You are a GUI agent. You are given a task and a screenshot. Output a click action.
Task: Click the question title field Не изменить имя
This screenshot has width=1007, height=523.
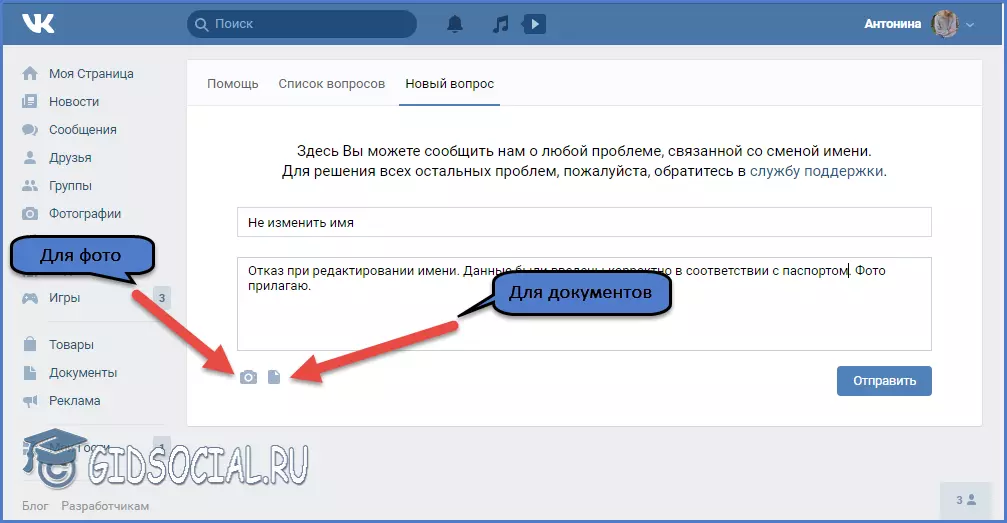coord(583,222)
